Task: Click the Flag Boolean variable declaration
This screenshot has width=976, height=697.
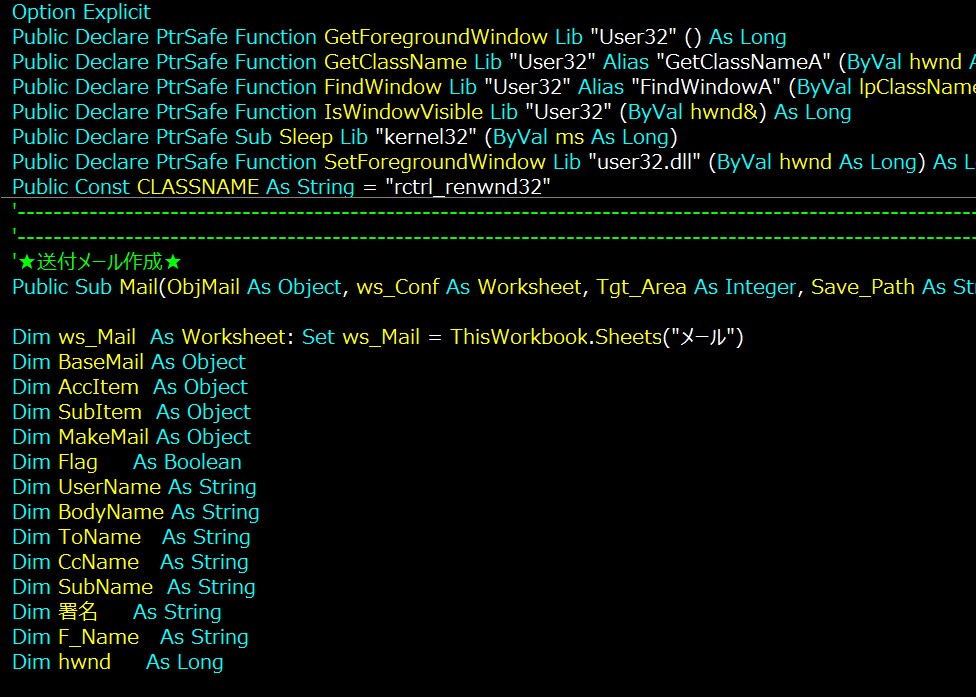Action: (127, 462)
